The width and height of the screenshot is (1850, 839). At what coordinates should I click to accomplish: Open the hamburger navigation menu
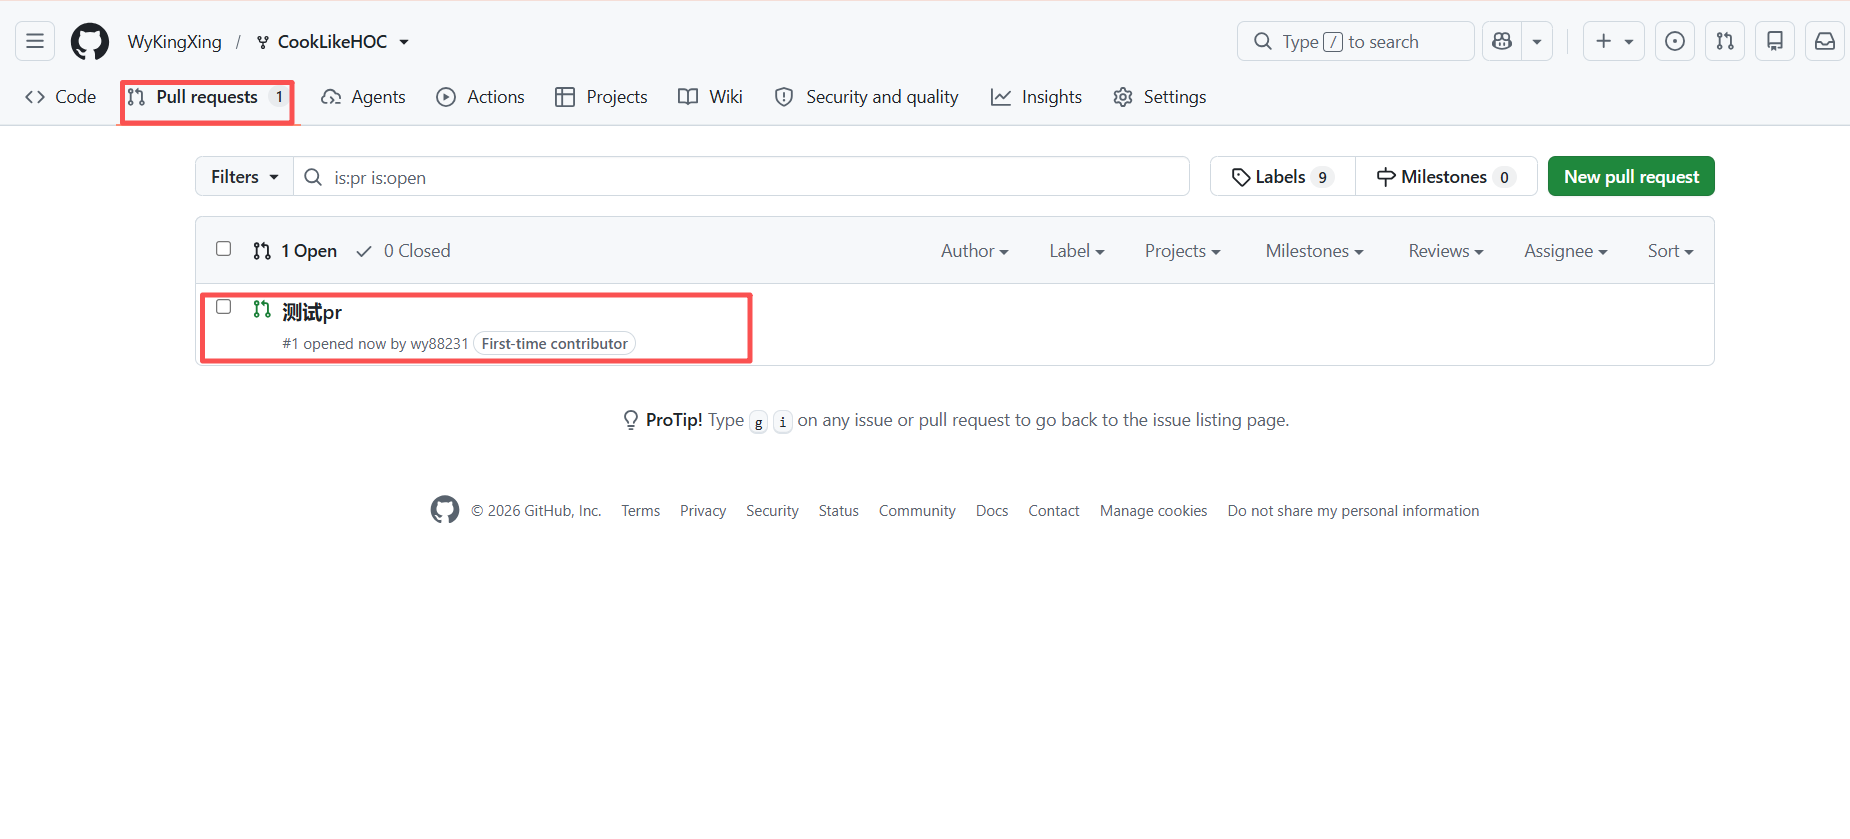pyautogui.click(x=35, y=41)
